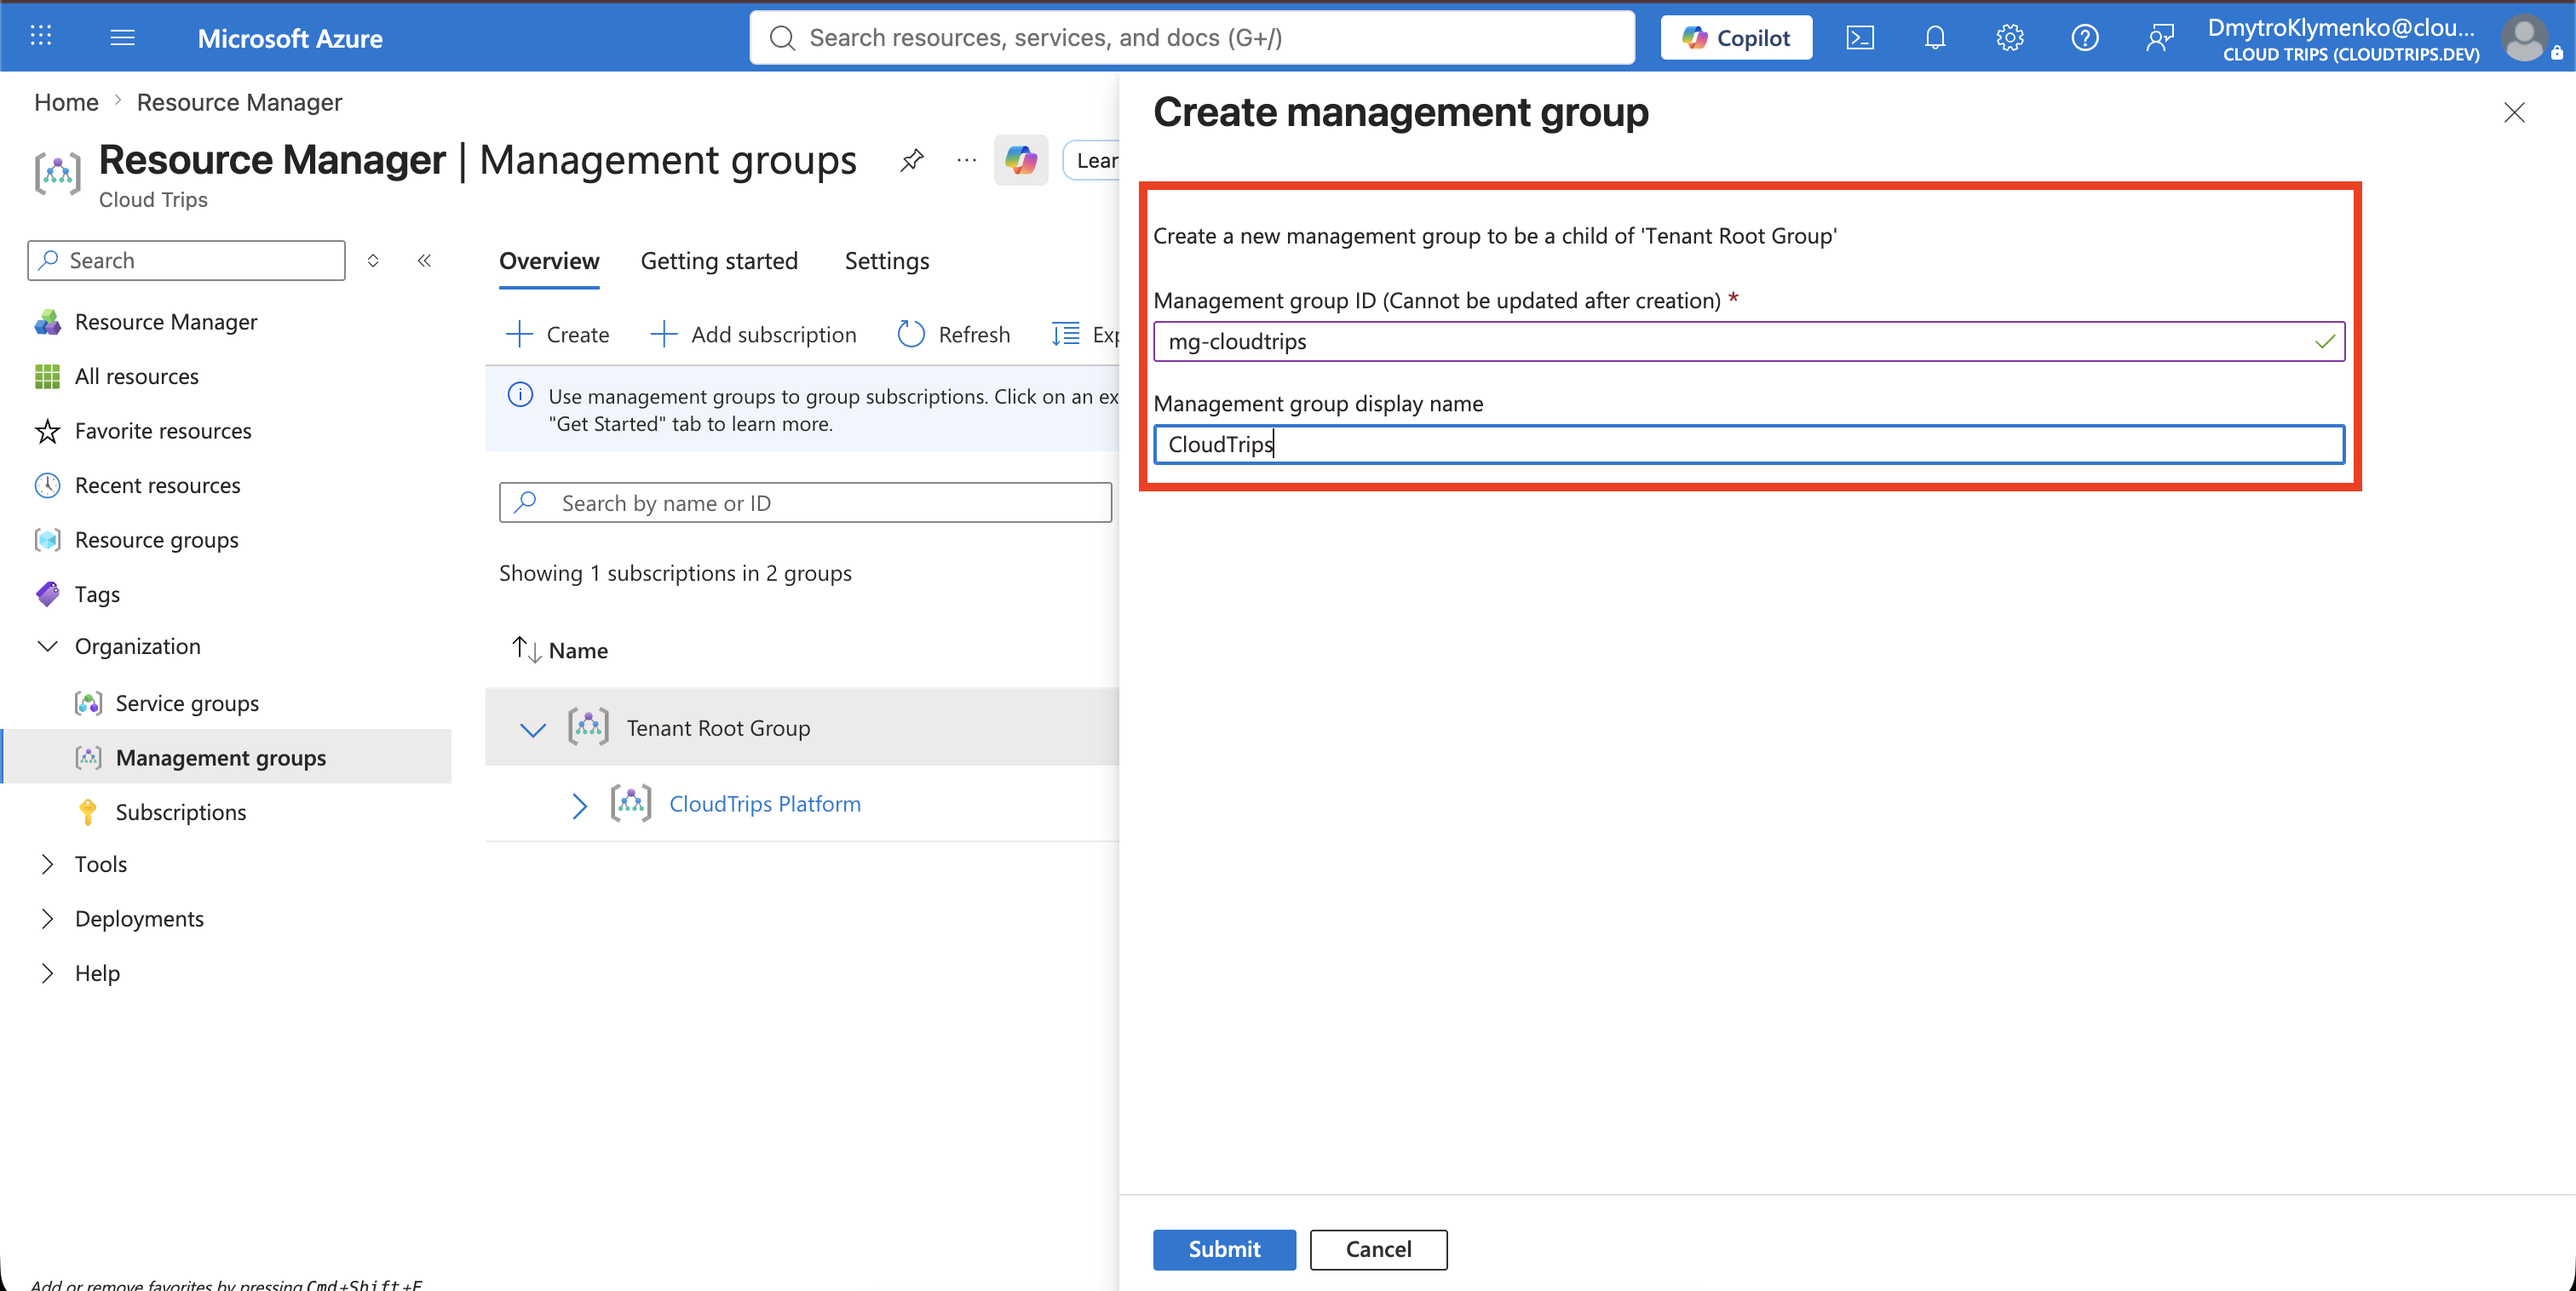Click the Copilot icon near page title
The width and height of the screenshot is (2576, 1291).
pyautogui.click(x=1020, y=160)
